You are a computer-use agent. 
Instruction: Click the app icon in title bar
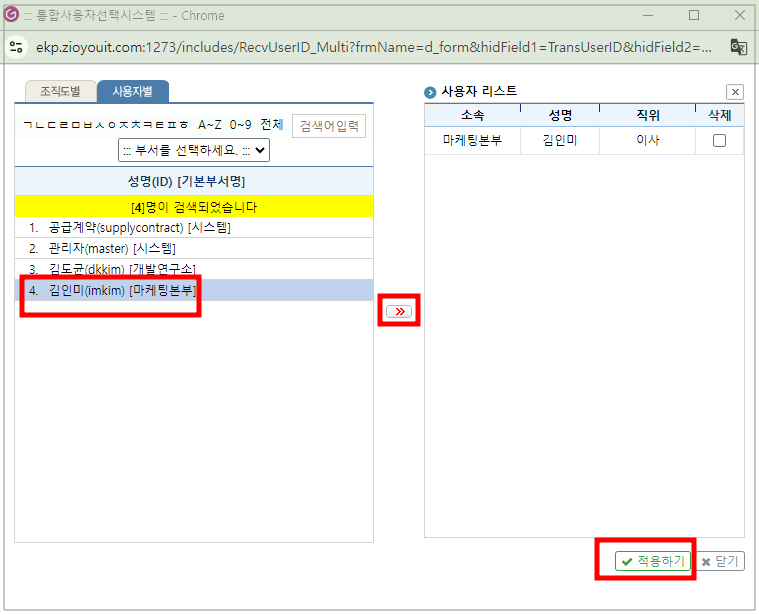[x=11, y=15]
